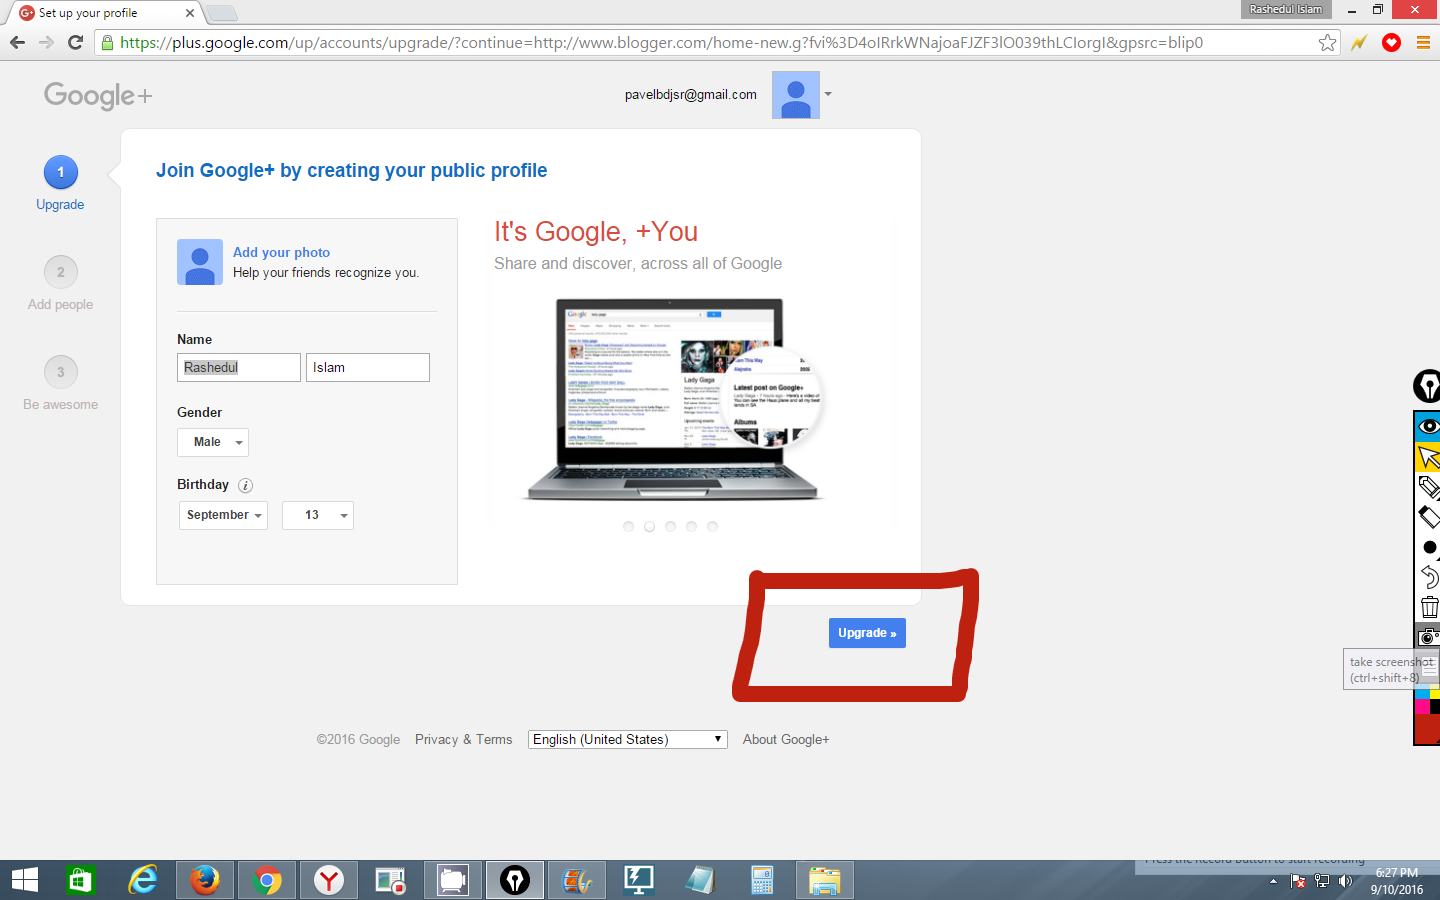Click the volume speaker tray icon
The width and height of the screenshot is (1440, 900).
[x=1345, y=881]
